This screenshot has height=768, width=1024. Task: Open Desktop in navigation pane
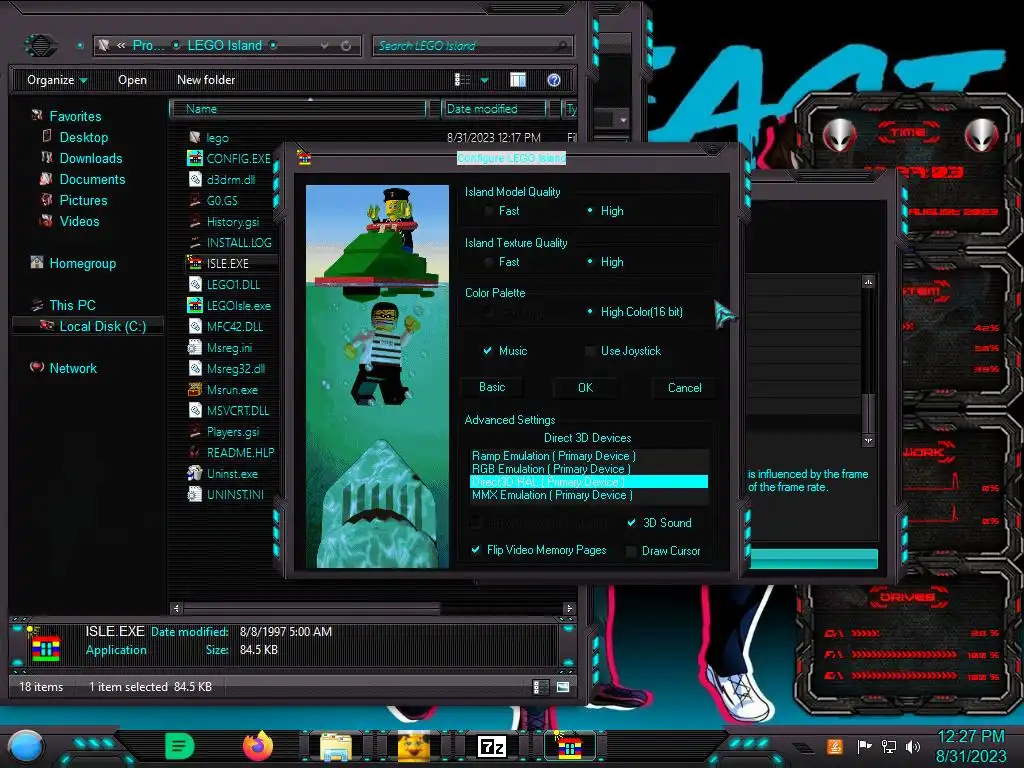tap(84, 137)
